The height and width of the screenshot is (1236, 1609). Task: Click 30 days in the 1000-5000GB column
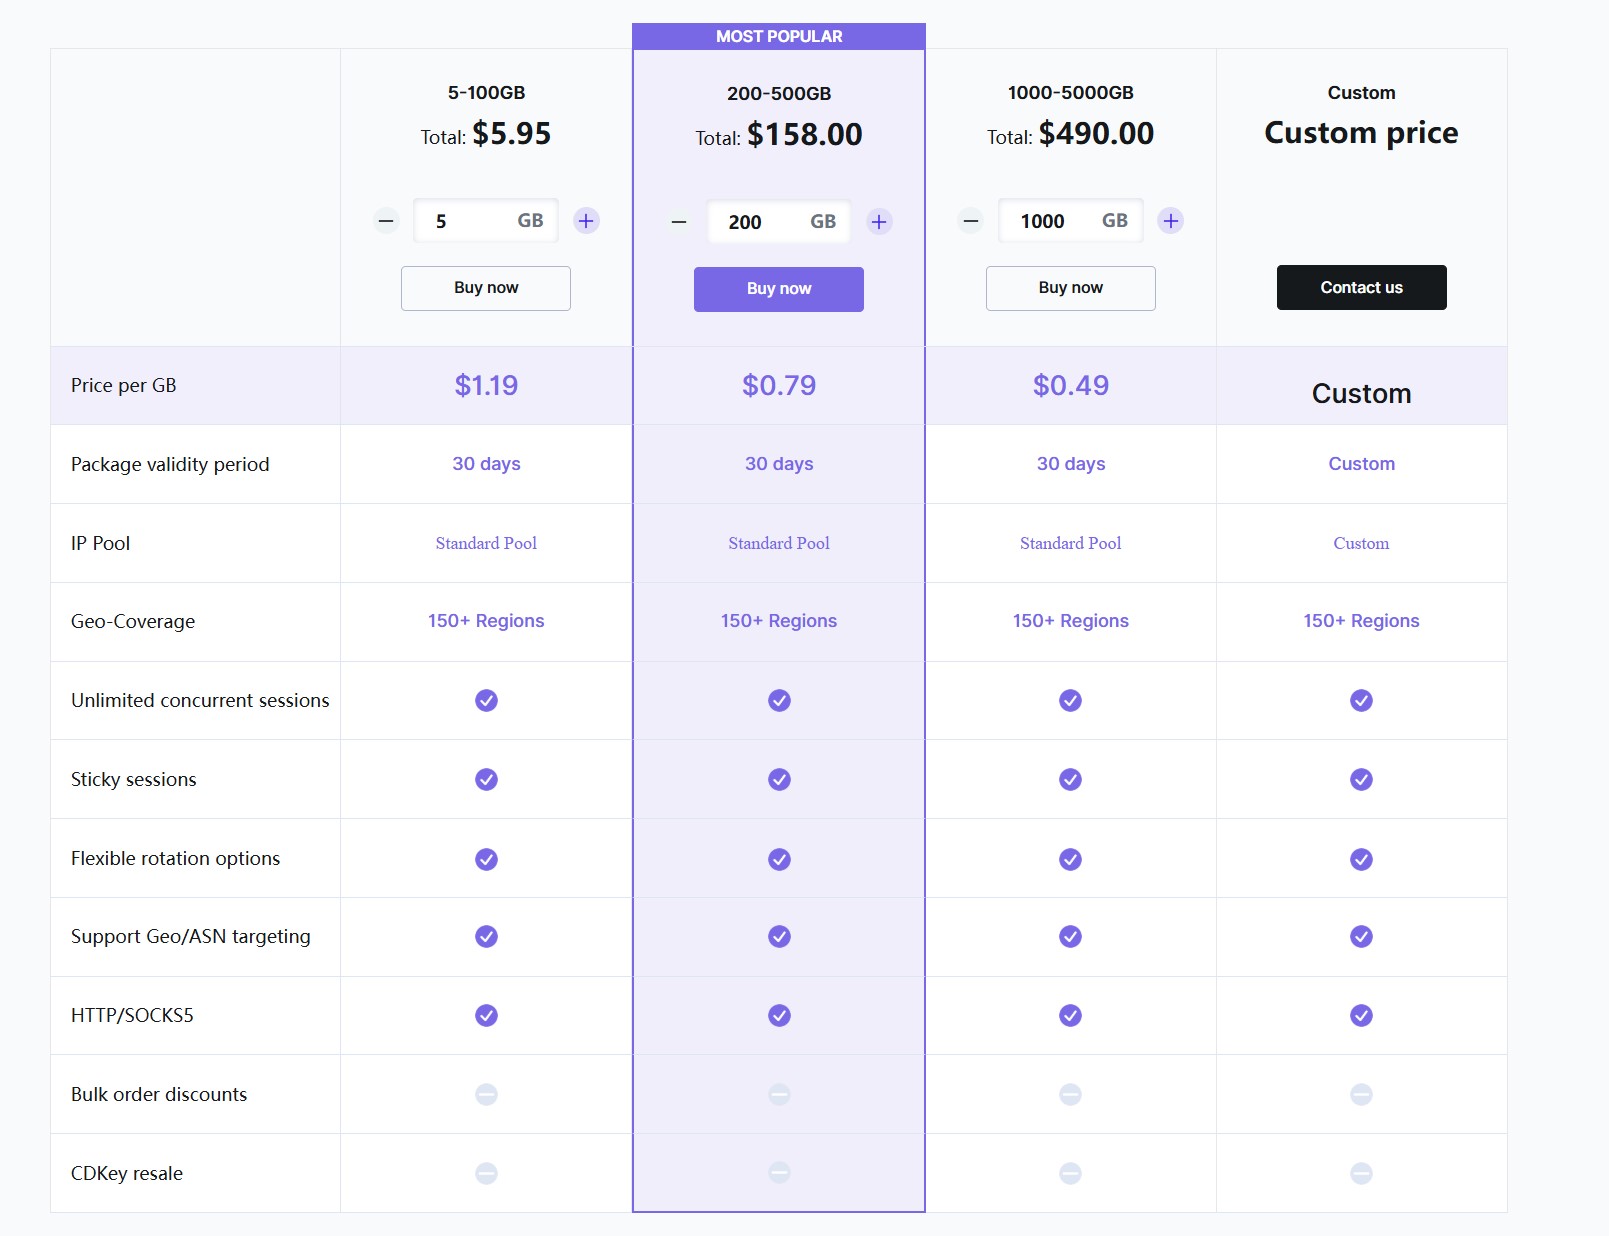1071,464
